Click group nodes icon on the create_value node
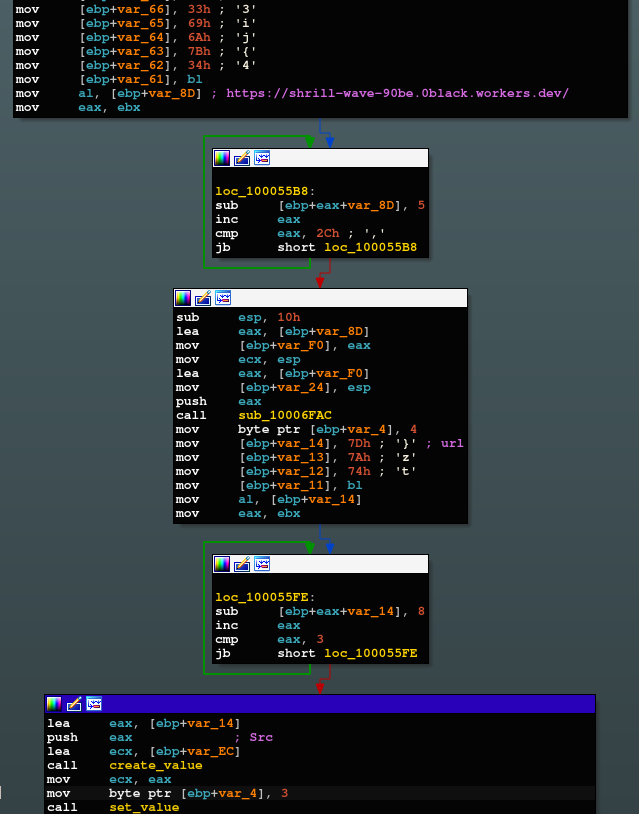This screenshot has height=814, width=639. point(94,704)
